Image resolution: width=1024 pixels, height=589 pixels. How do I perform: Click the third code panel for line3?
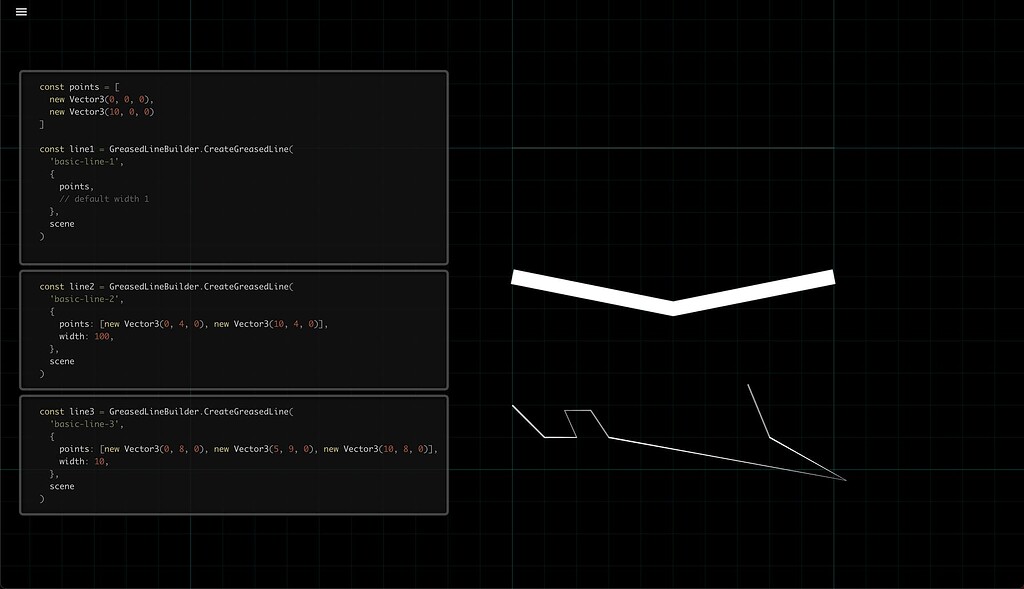tap(233, 455)
